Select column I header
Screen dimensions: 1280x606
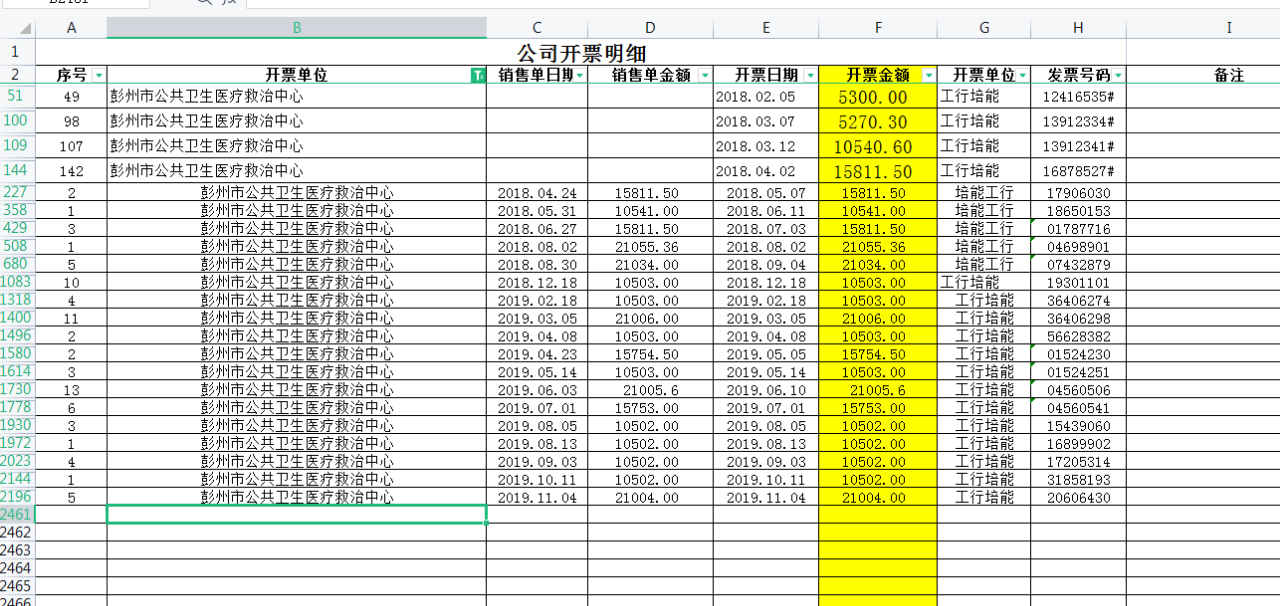(x=1228, y=28)
